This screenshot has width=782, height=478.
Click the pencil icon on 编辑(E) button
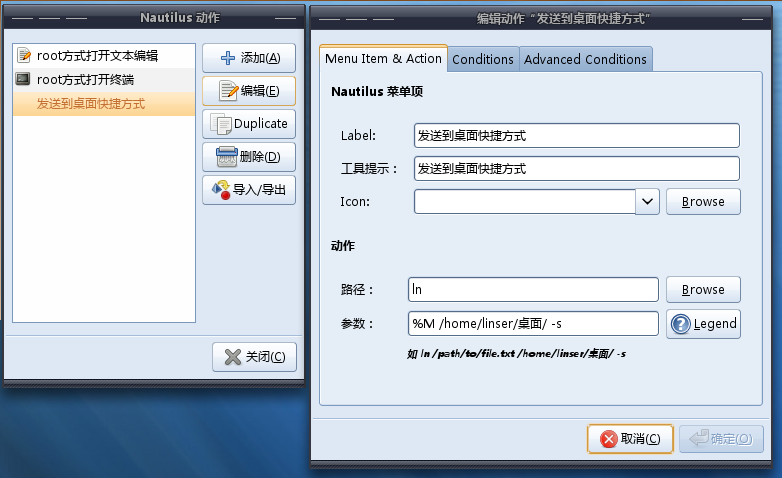229,91
